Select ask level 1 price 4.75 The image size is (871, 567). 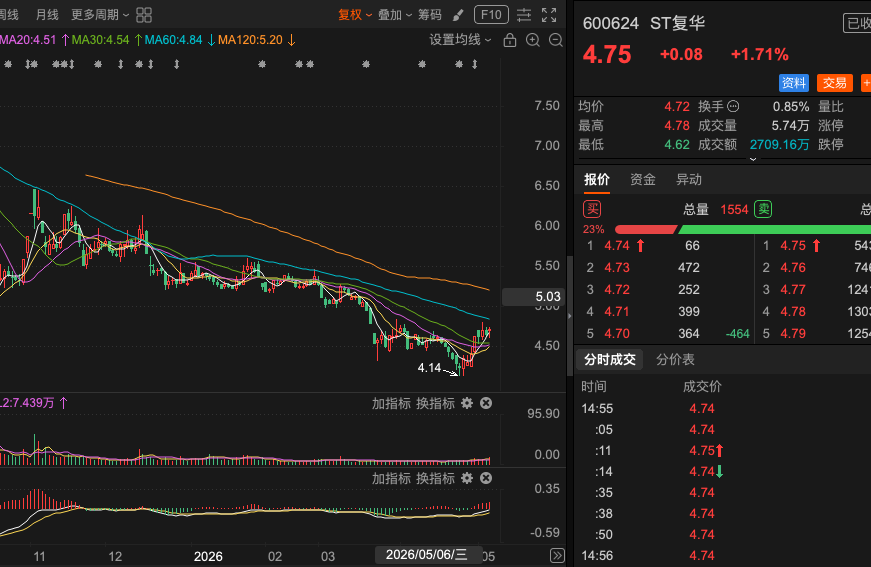pos(793,245)
